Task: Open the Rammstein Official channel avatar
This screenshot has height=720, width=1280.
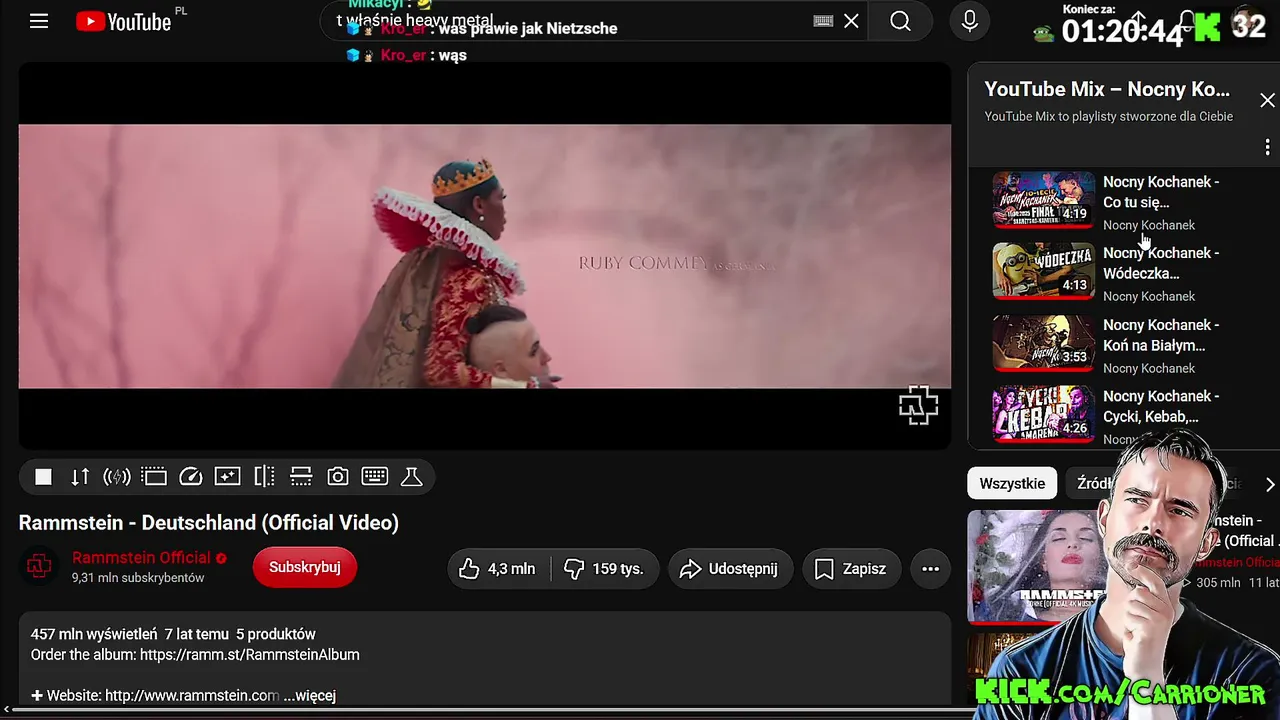Action: (39, 567)
